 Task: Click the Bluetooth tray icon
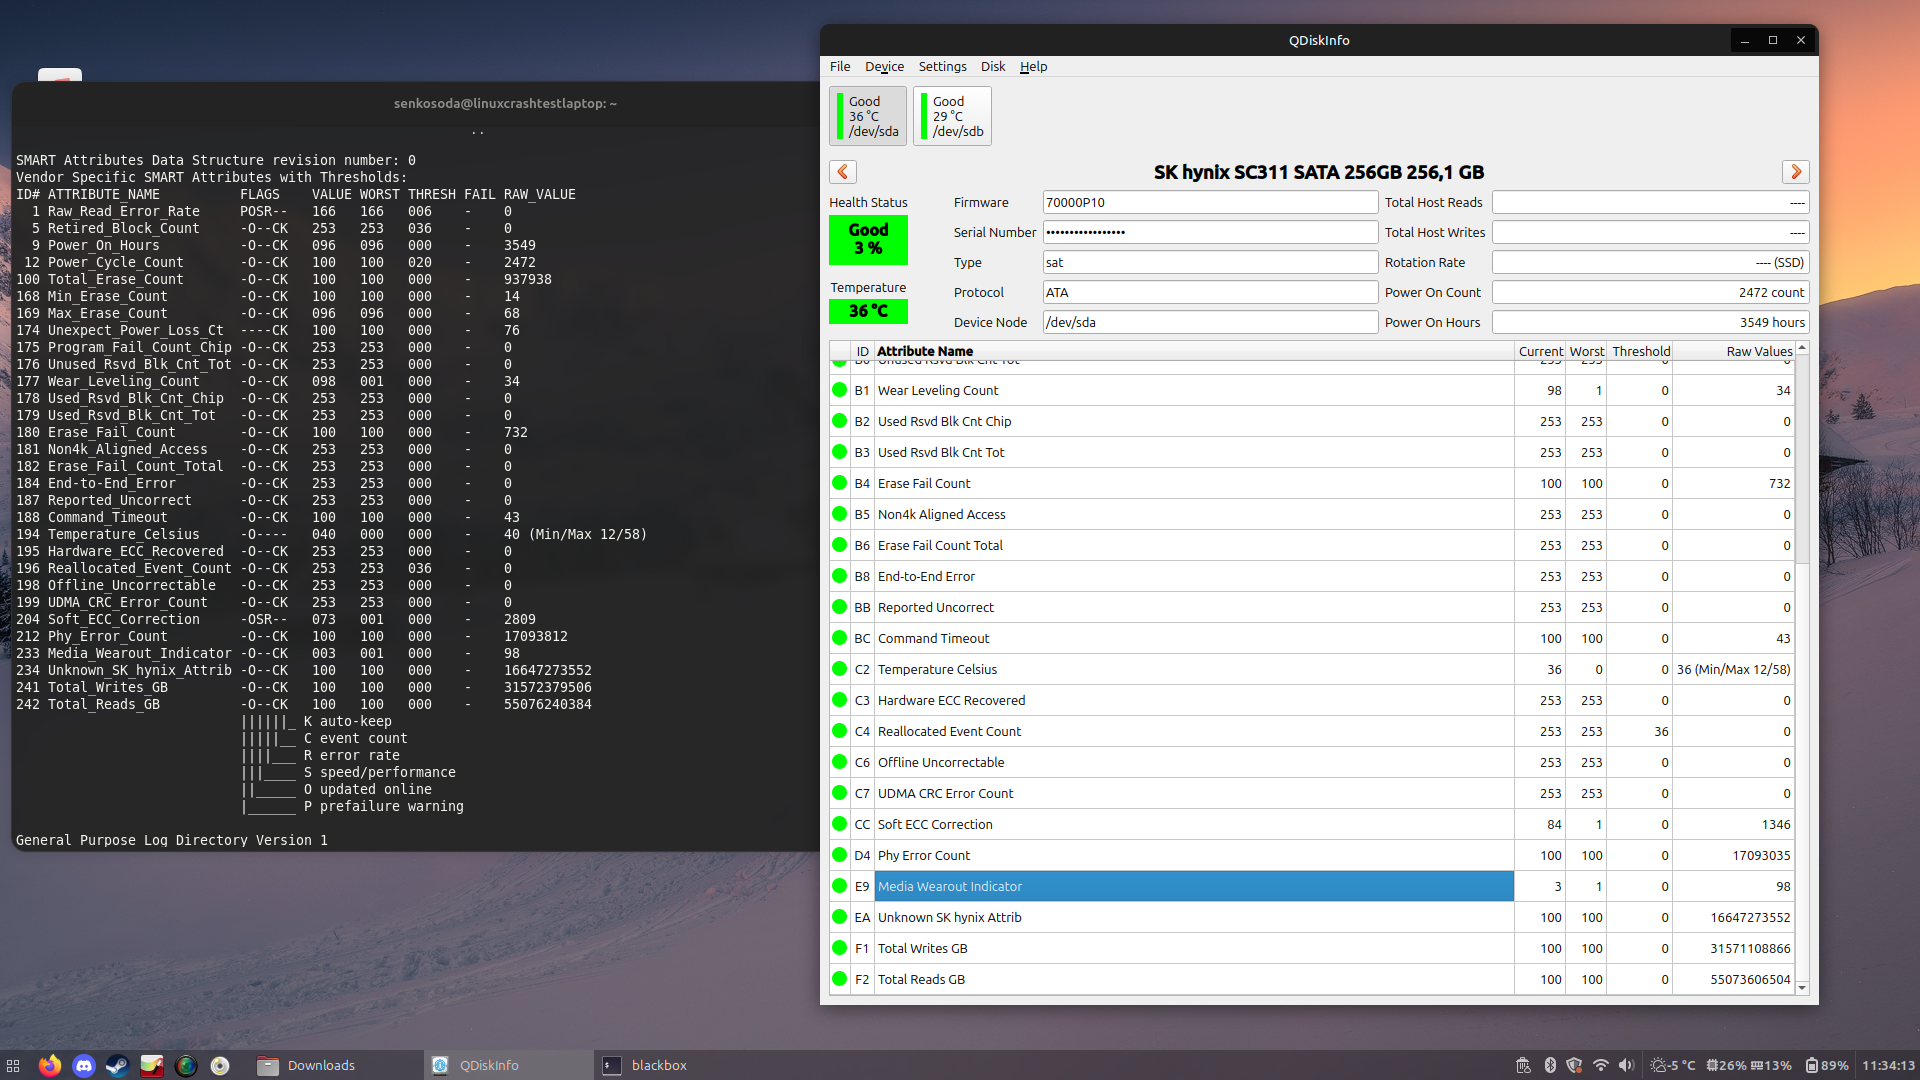coord(1550,1065)
